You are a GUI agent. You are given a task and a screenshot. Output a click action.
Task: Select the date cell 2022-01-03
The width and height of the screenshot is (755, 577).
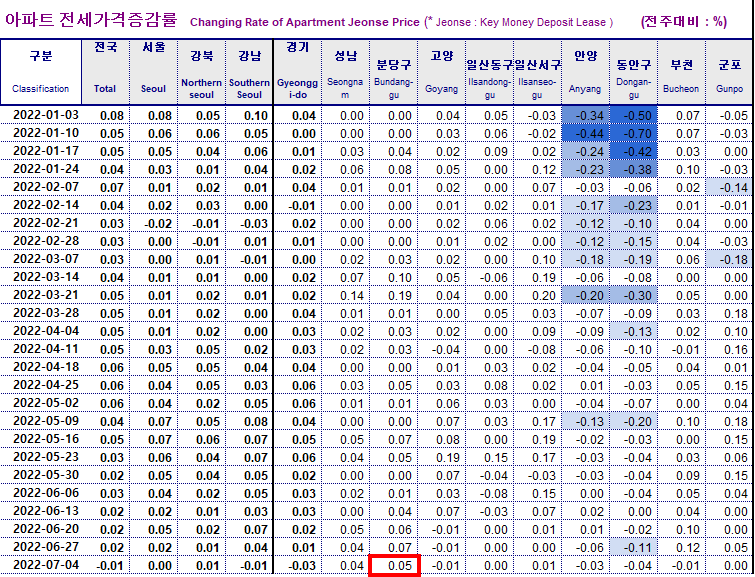[41, 115]
